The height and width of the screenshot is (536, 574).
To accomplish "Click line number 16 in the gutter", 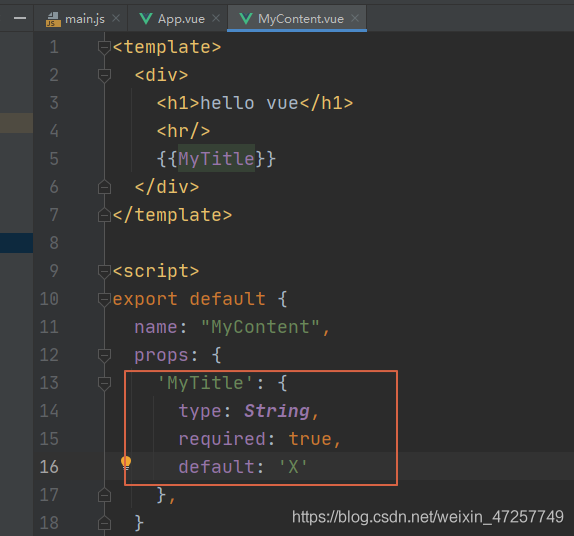I will tap(49, 467).
